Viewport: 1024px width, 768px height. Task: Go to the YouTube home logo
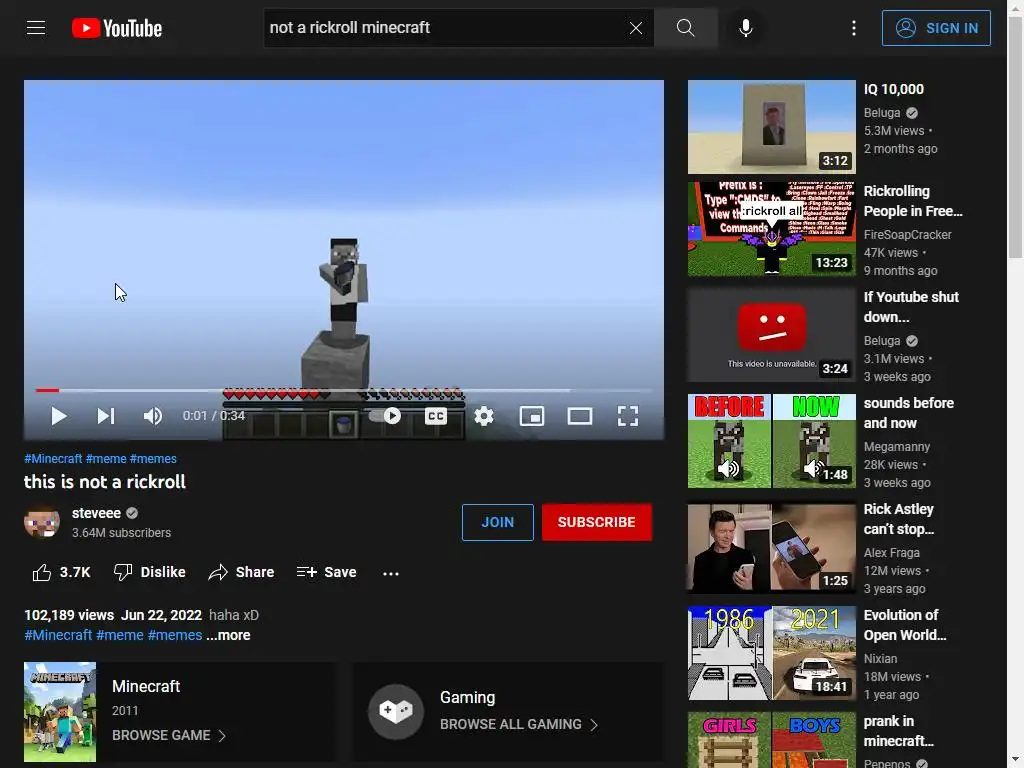117,28
